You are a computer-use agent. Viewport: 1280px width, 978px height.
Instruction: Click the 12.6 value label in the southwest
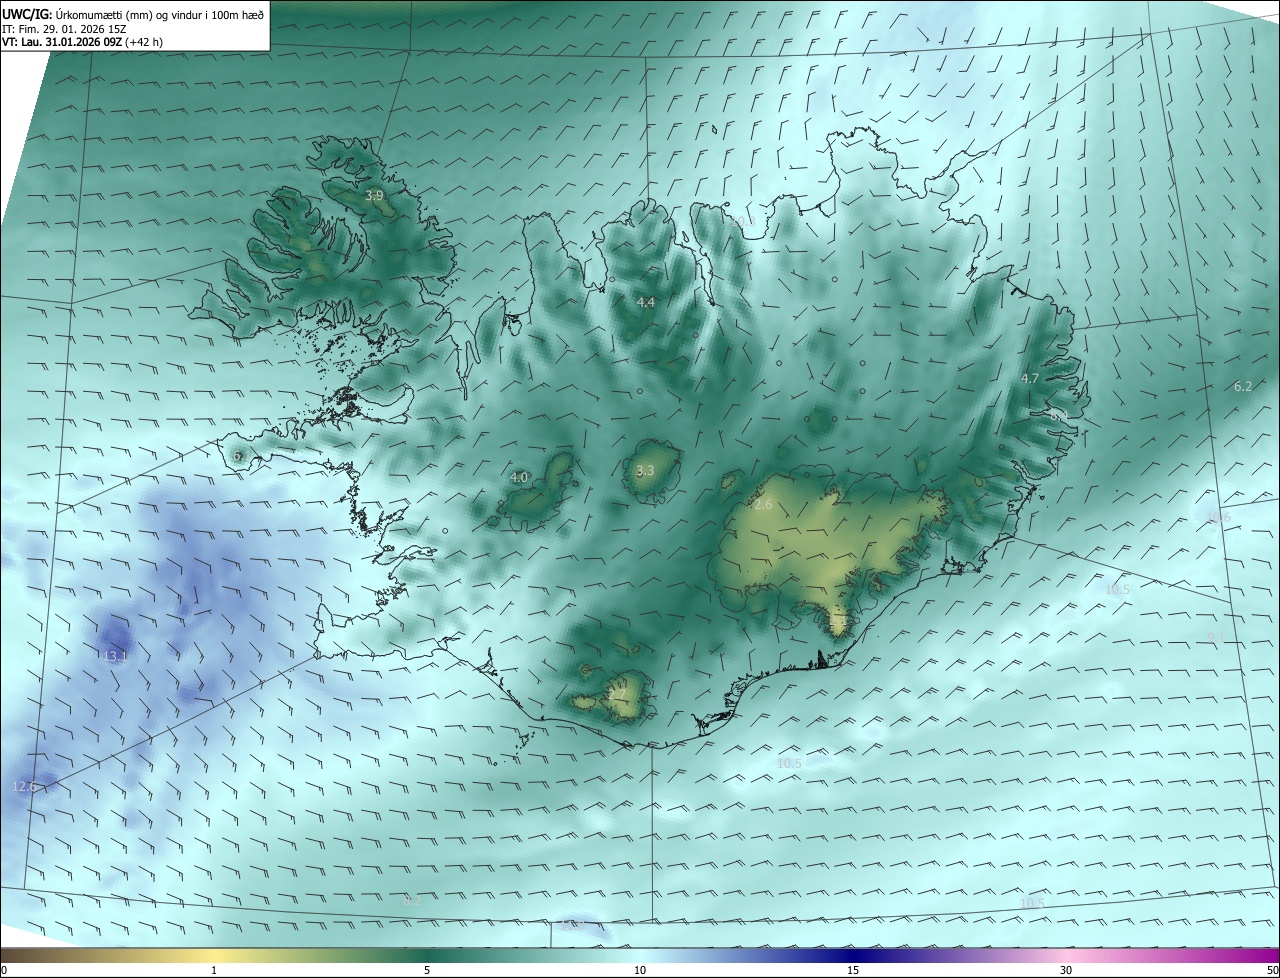click(x=24, y=787)
